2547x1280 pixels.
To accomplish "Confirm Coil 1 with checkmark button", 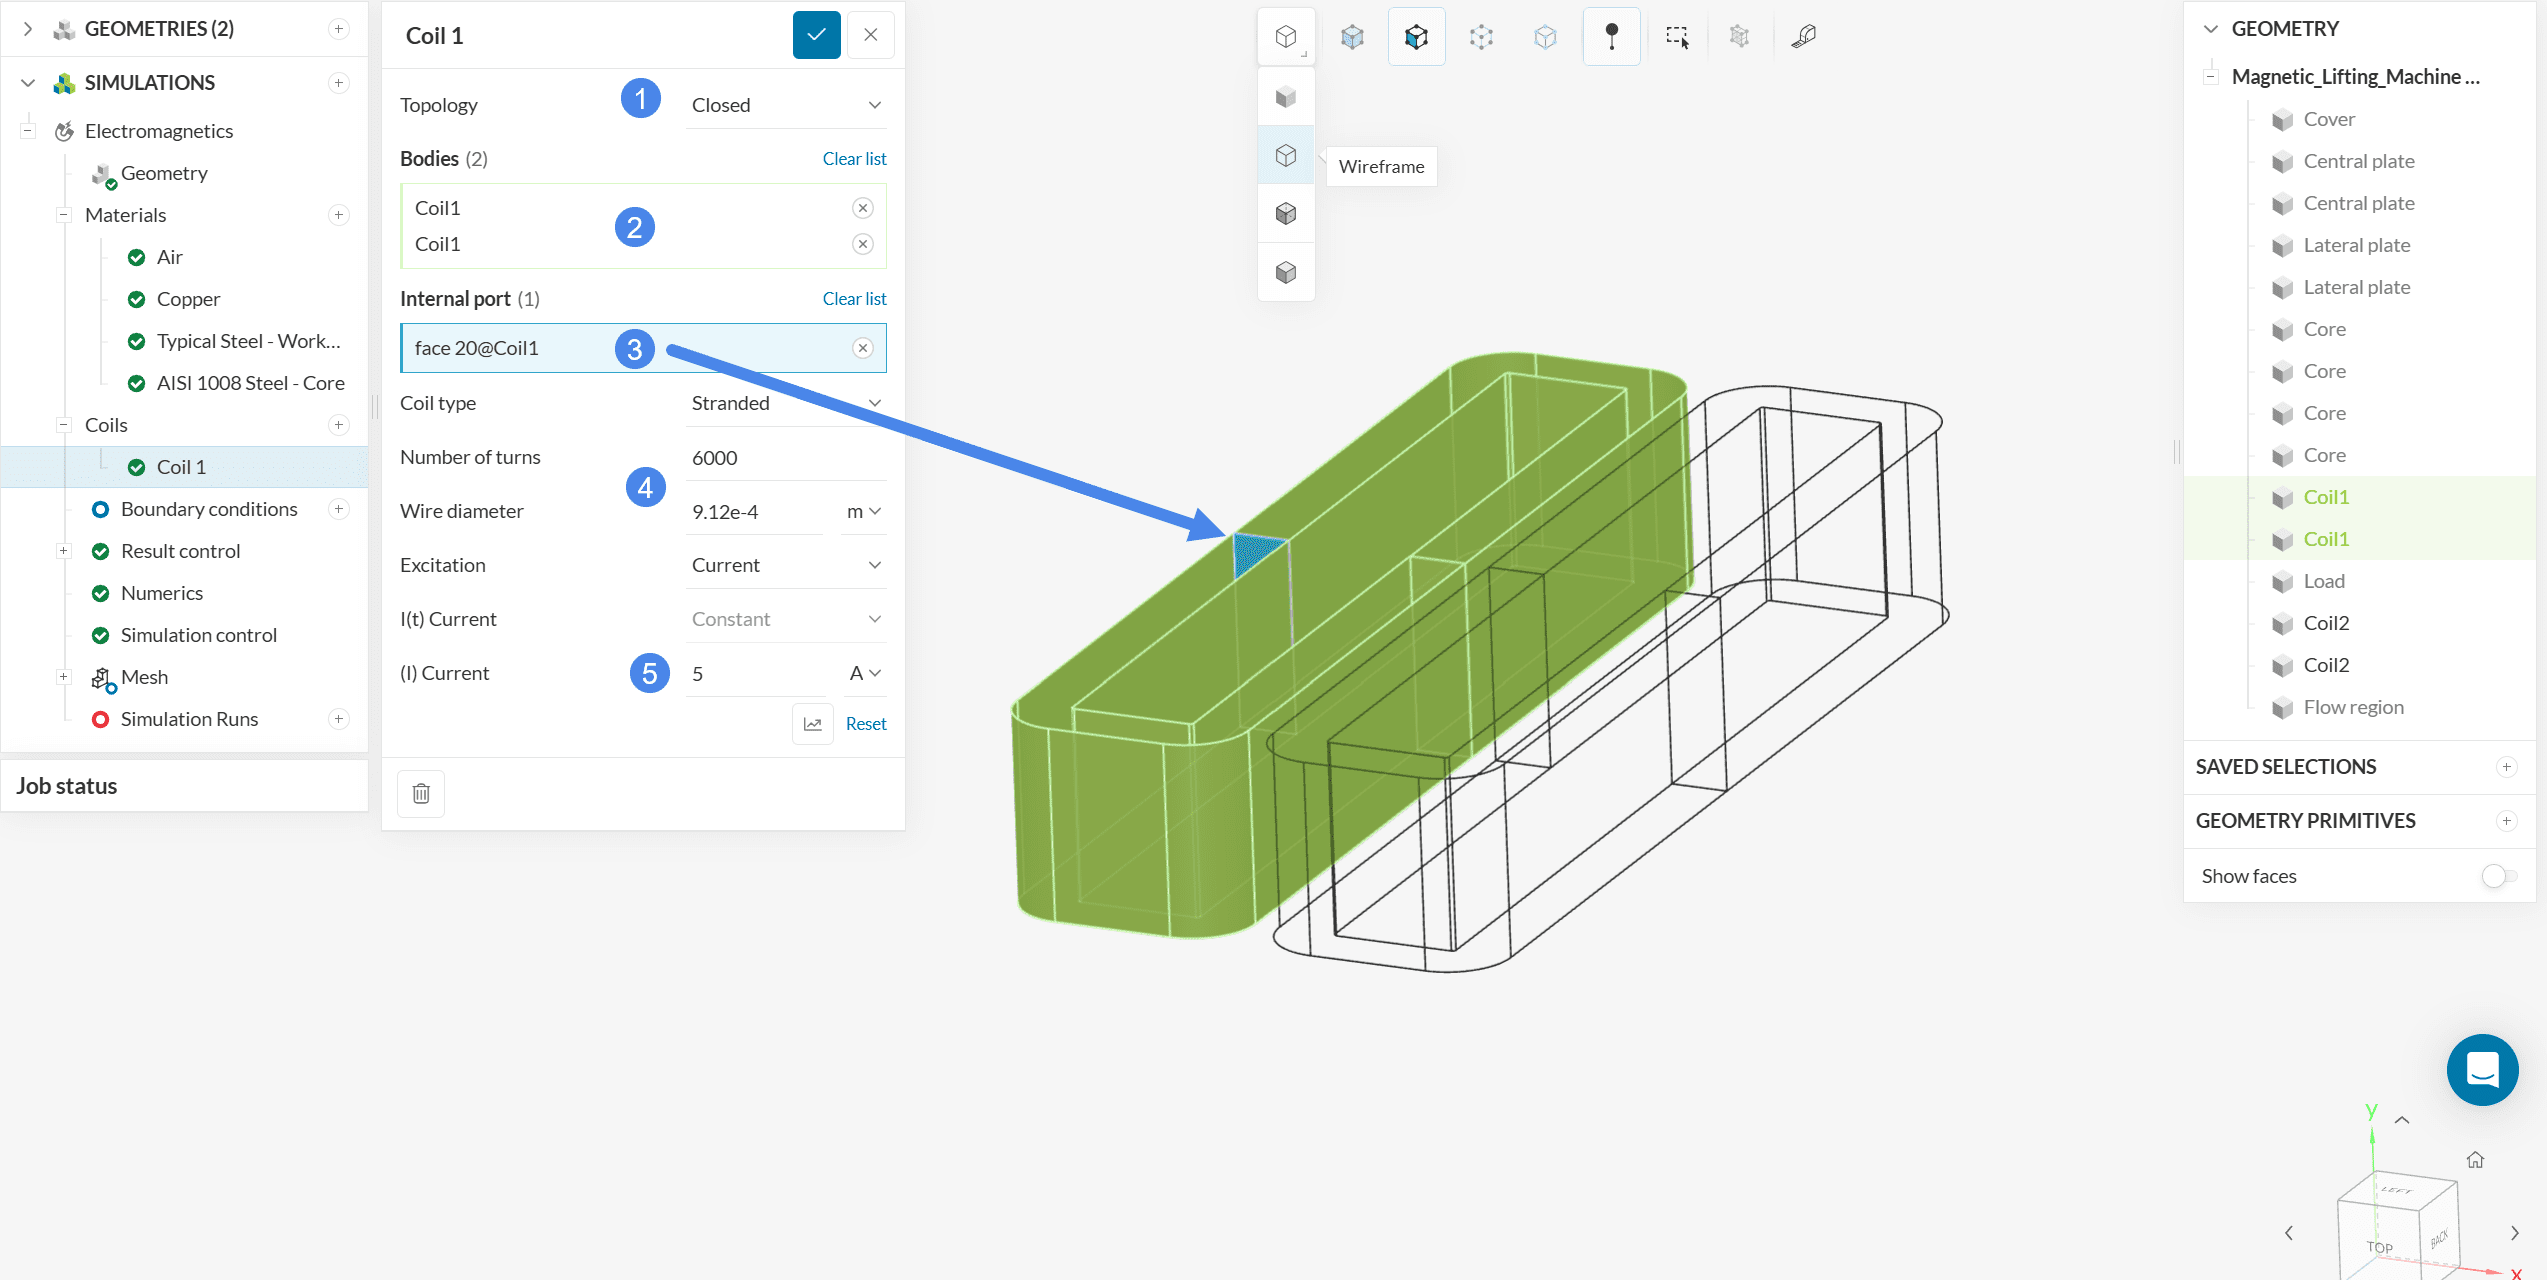I will pos(816,35).
